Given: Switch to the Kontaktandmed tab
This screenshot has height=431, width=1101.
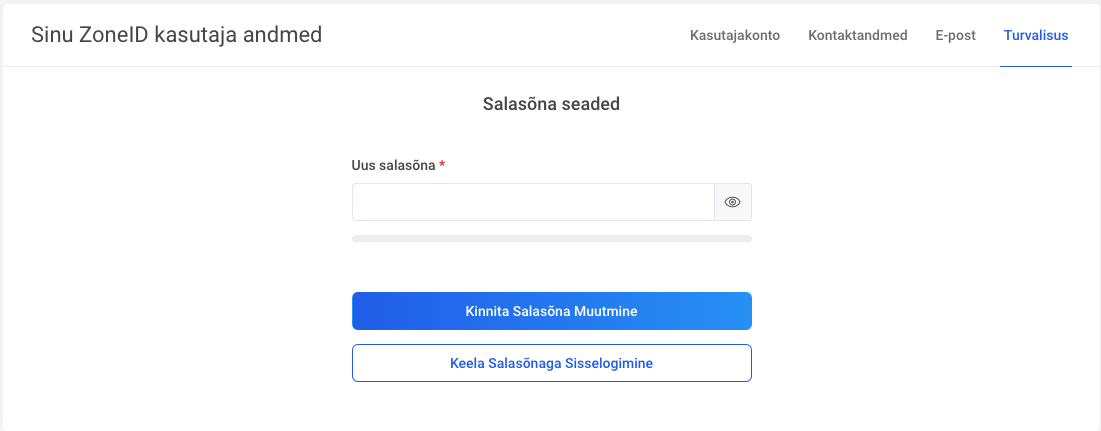Looking at the screenshot, I should [x=858, y=36].
